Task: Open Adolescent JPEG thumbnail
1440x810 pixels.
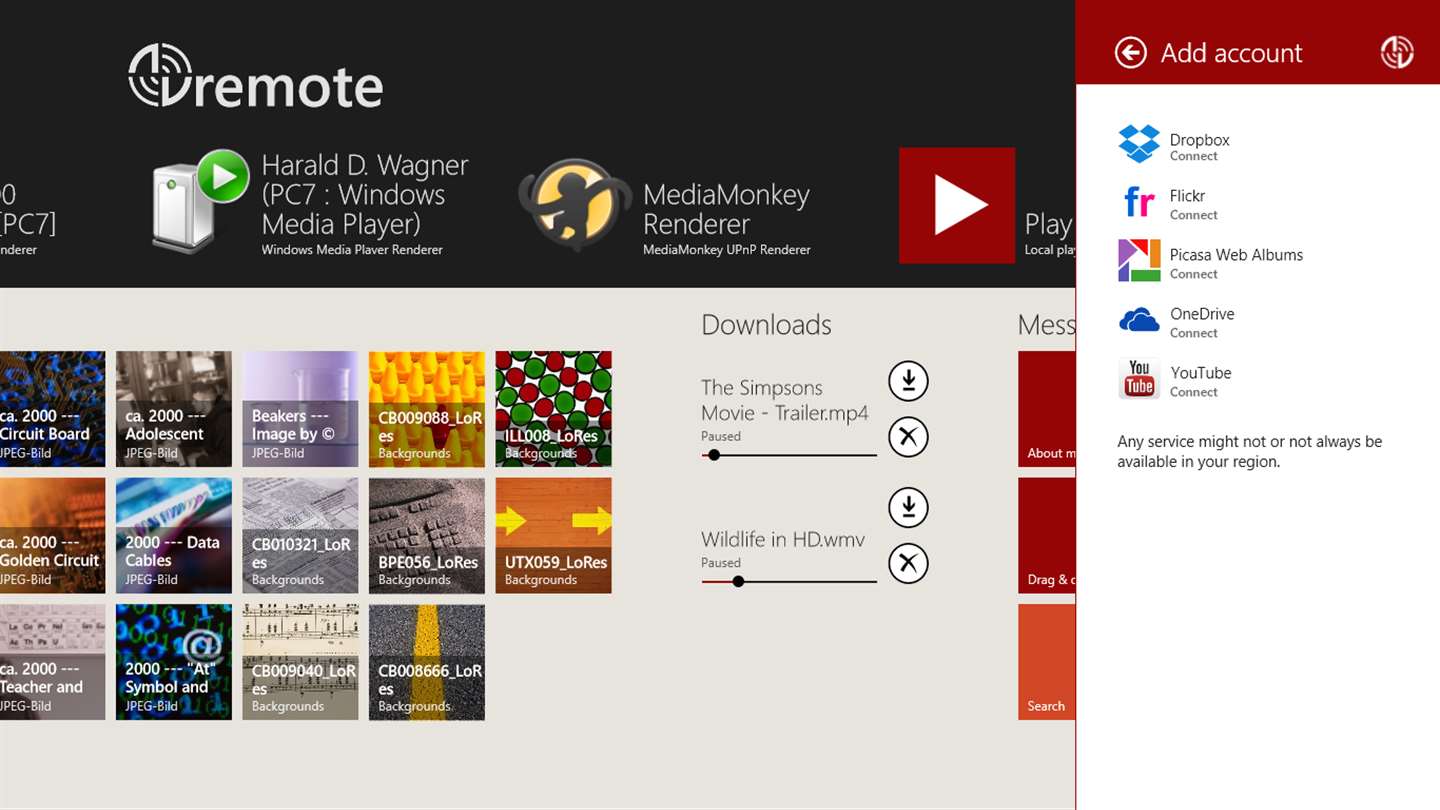Action: (174, 409)
